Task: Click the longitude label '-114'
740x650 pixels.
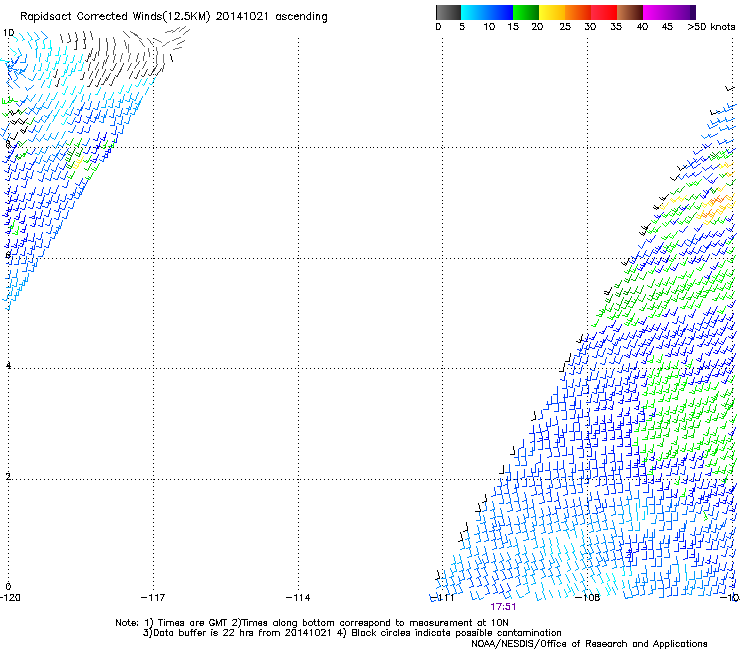Action: 298,598
